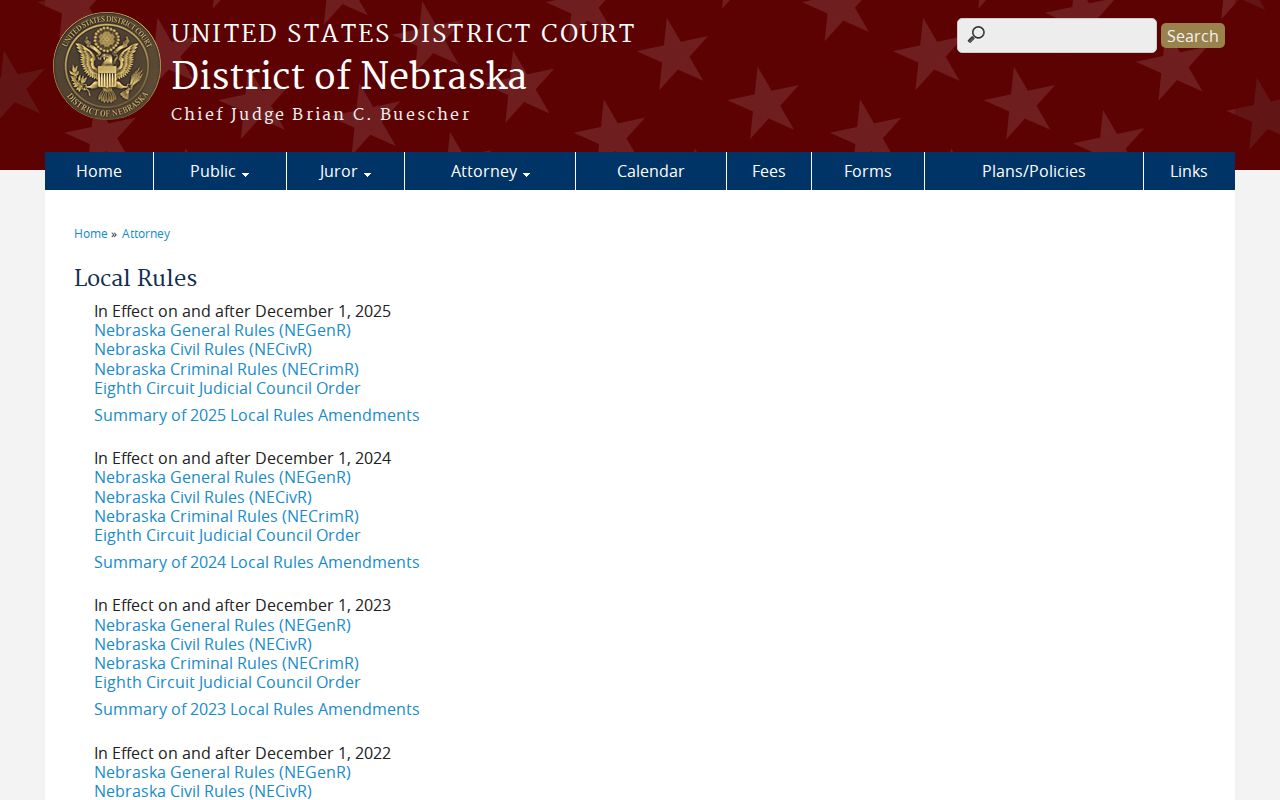The image size is (1280, 800).
Task: Open the Home navigation item
Action: point(99,171)
